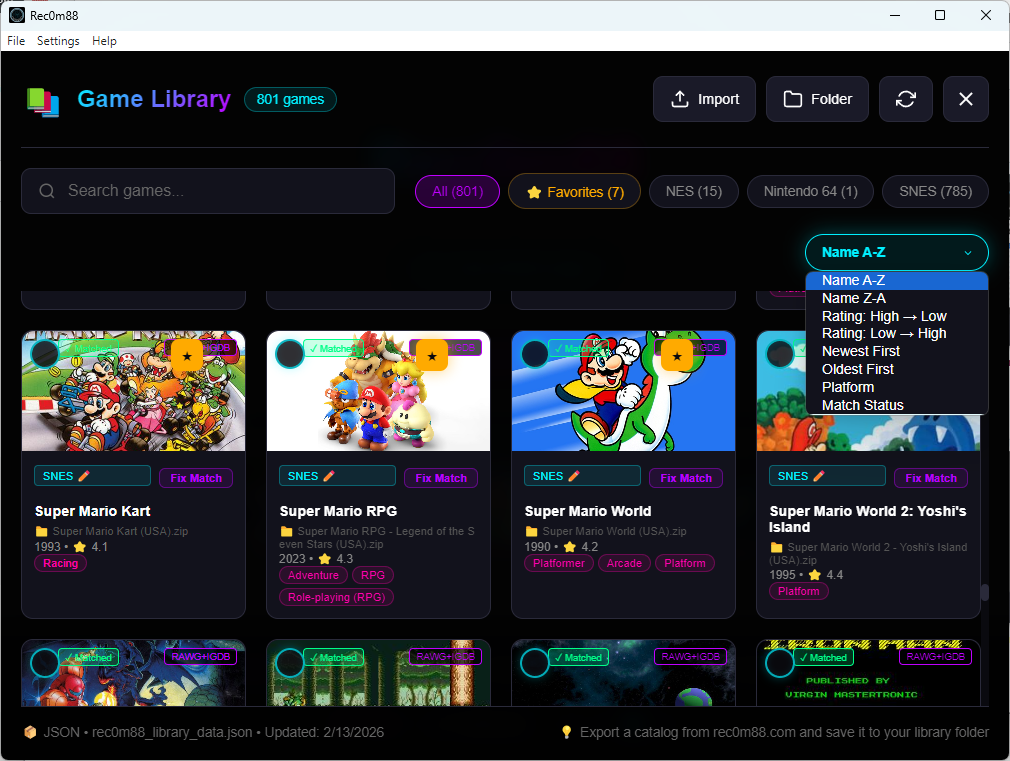Click the Import button

pyautogui.click(x=704, y=98)
